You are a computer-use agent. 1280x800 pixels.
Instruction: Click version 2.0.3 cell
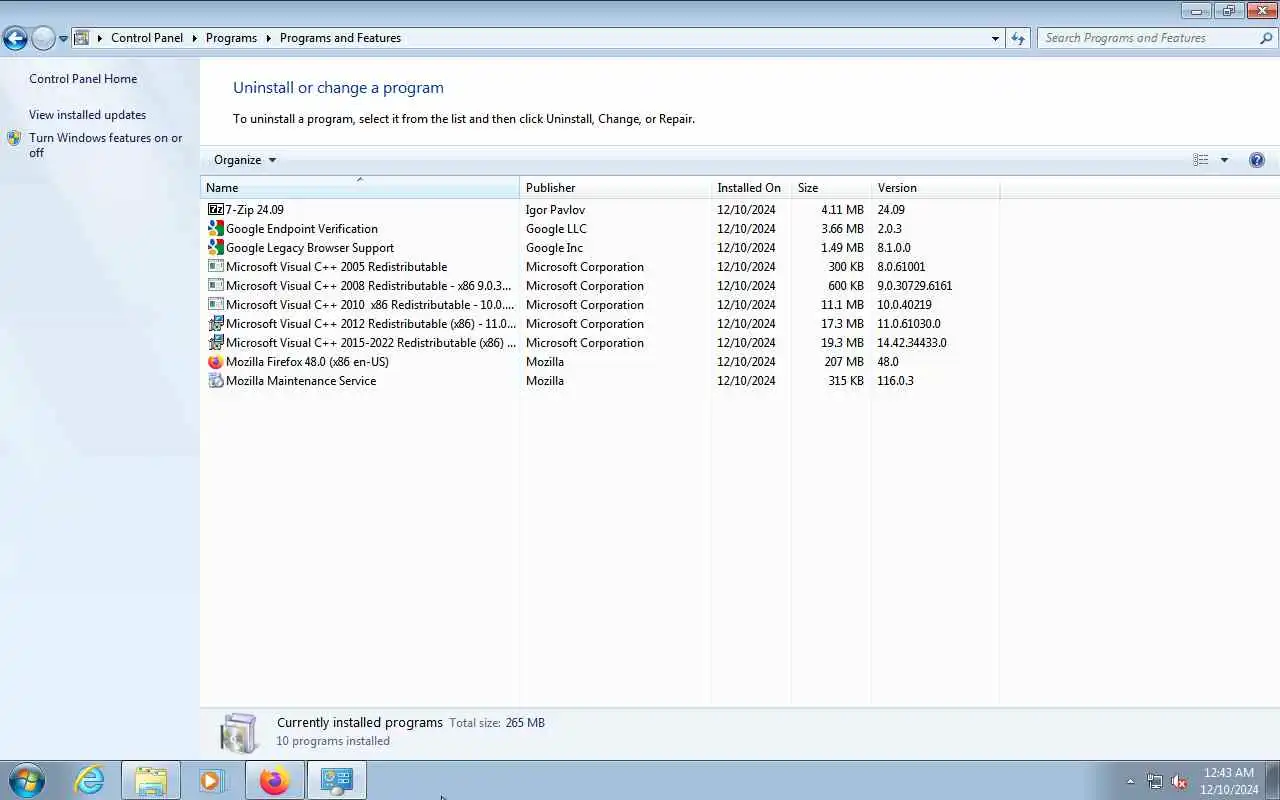pyautogui.click(x=889, y=229)
